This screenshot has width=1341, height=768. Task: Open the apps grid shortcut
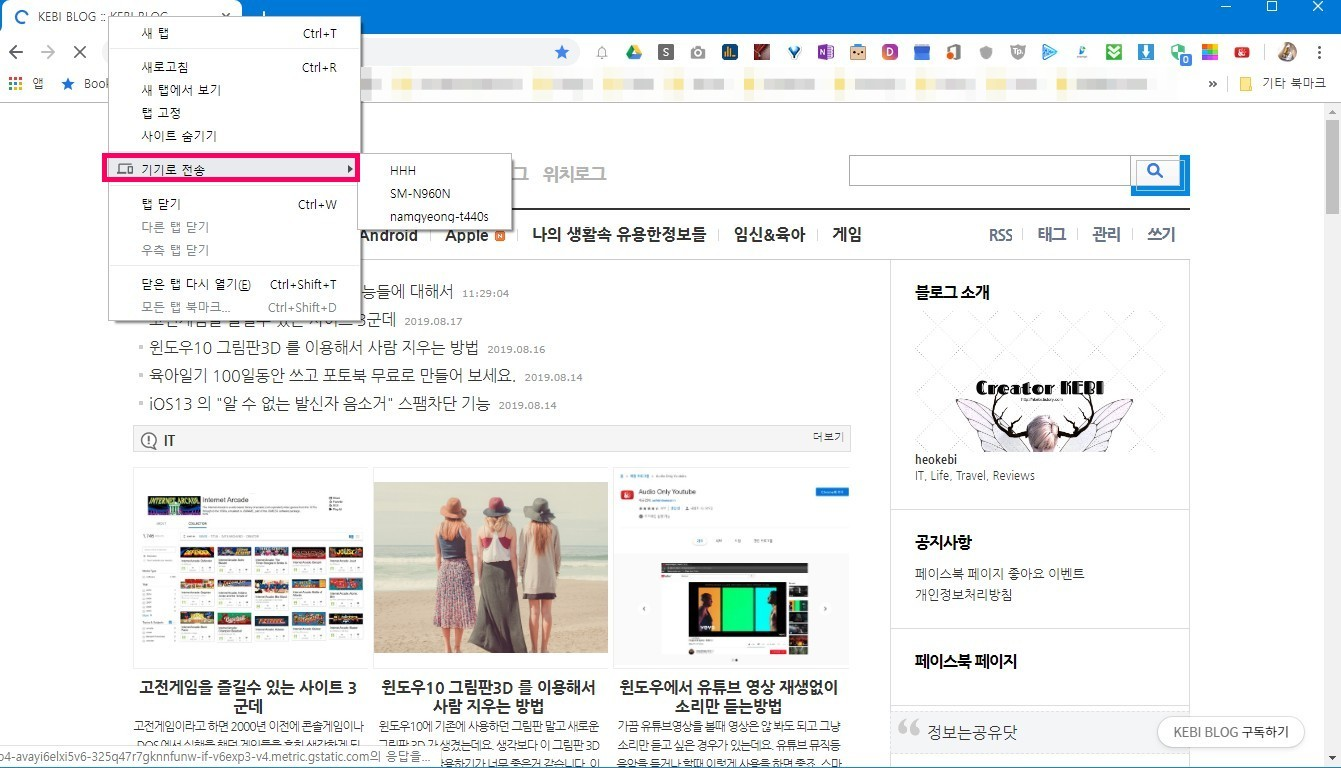pos(16,84)
